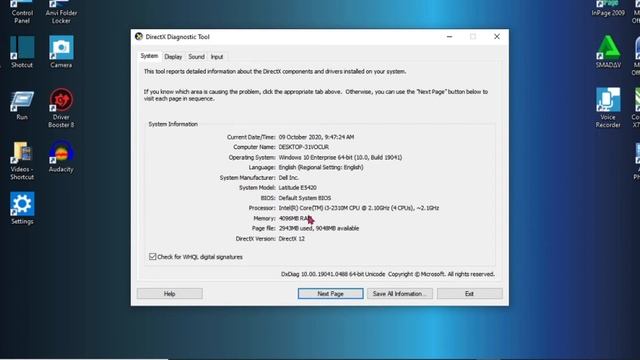The height and width of the screenshot is (360, 640).
Task: Click the English Regional Setting language value
Action: pyautogui.click(x=321, y=167)
